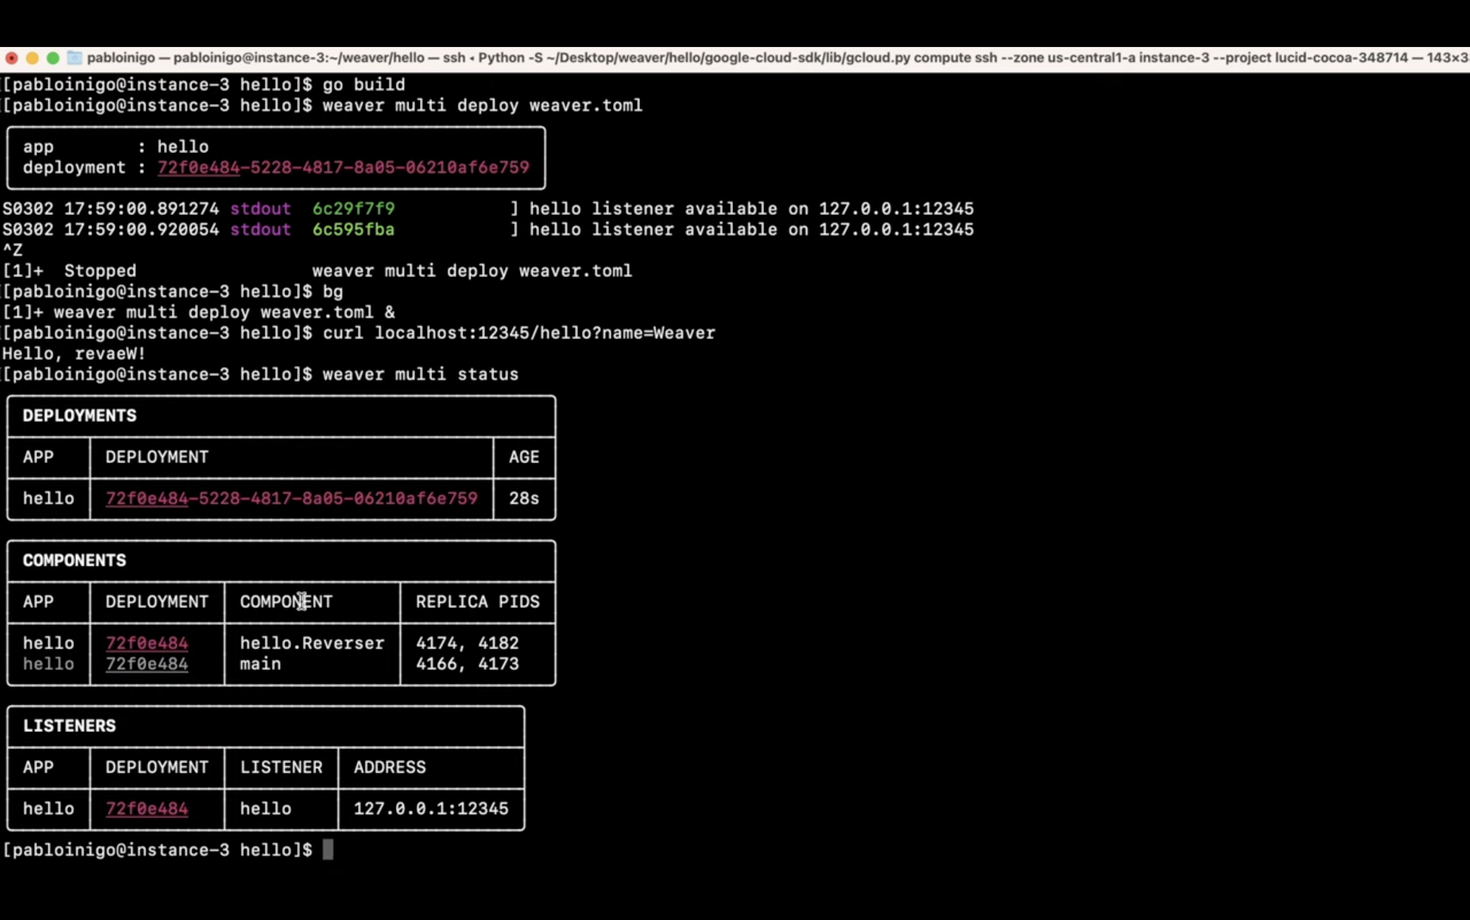Click the terminal window title text
Viewport: 1470px width, 920px height.
click(x=777, y=58)
